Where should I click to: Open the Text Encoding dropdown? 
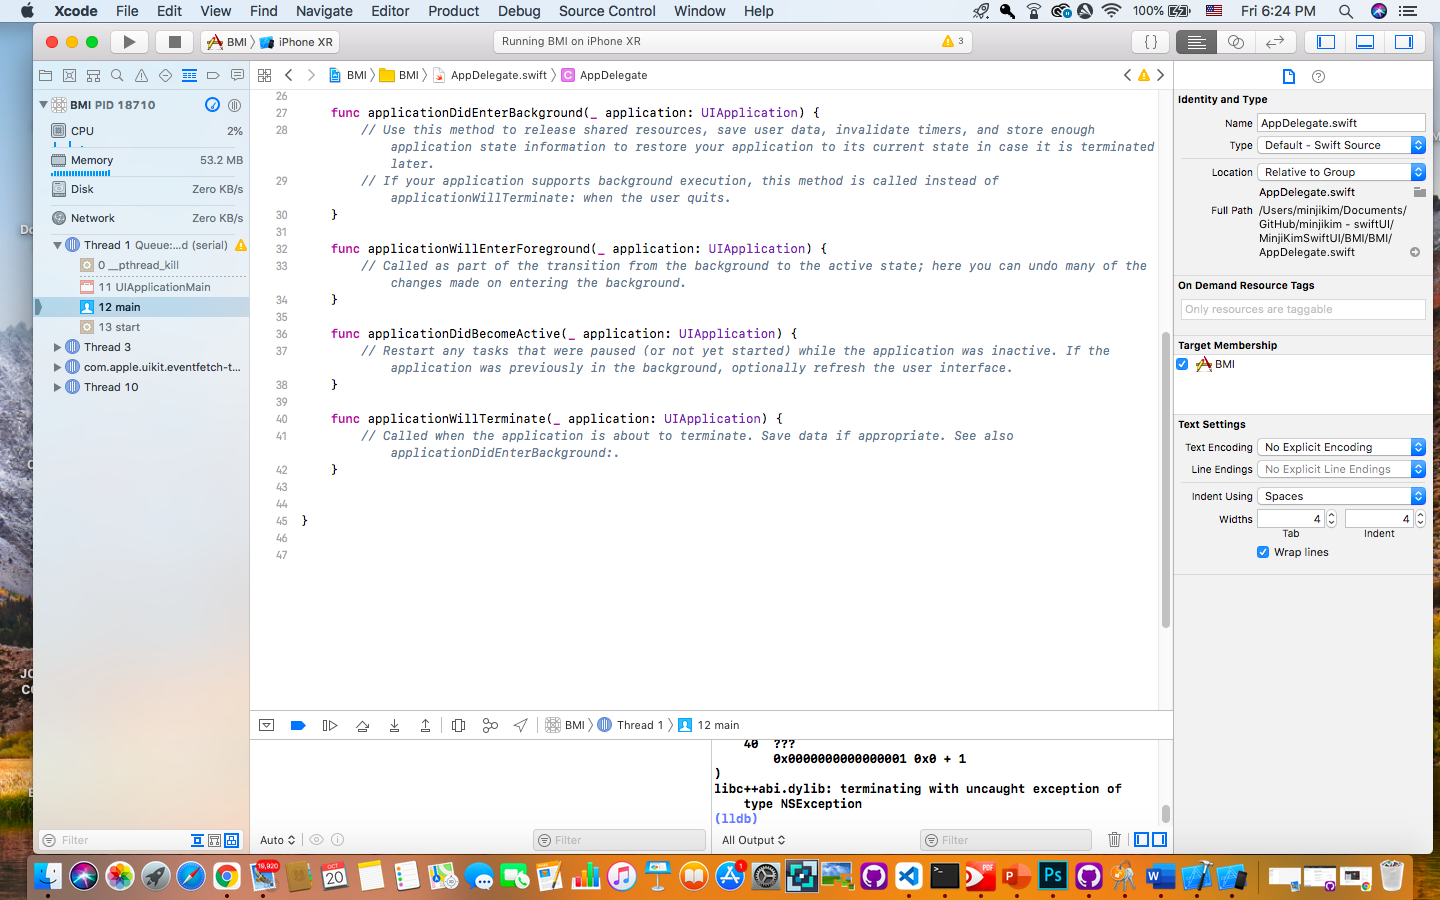coord(1341,447)
